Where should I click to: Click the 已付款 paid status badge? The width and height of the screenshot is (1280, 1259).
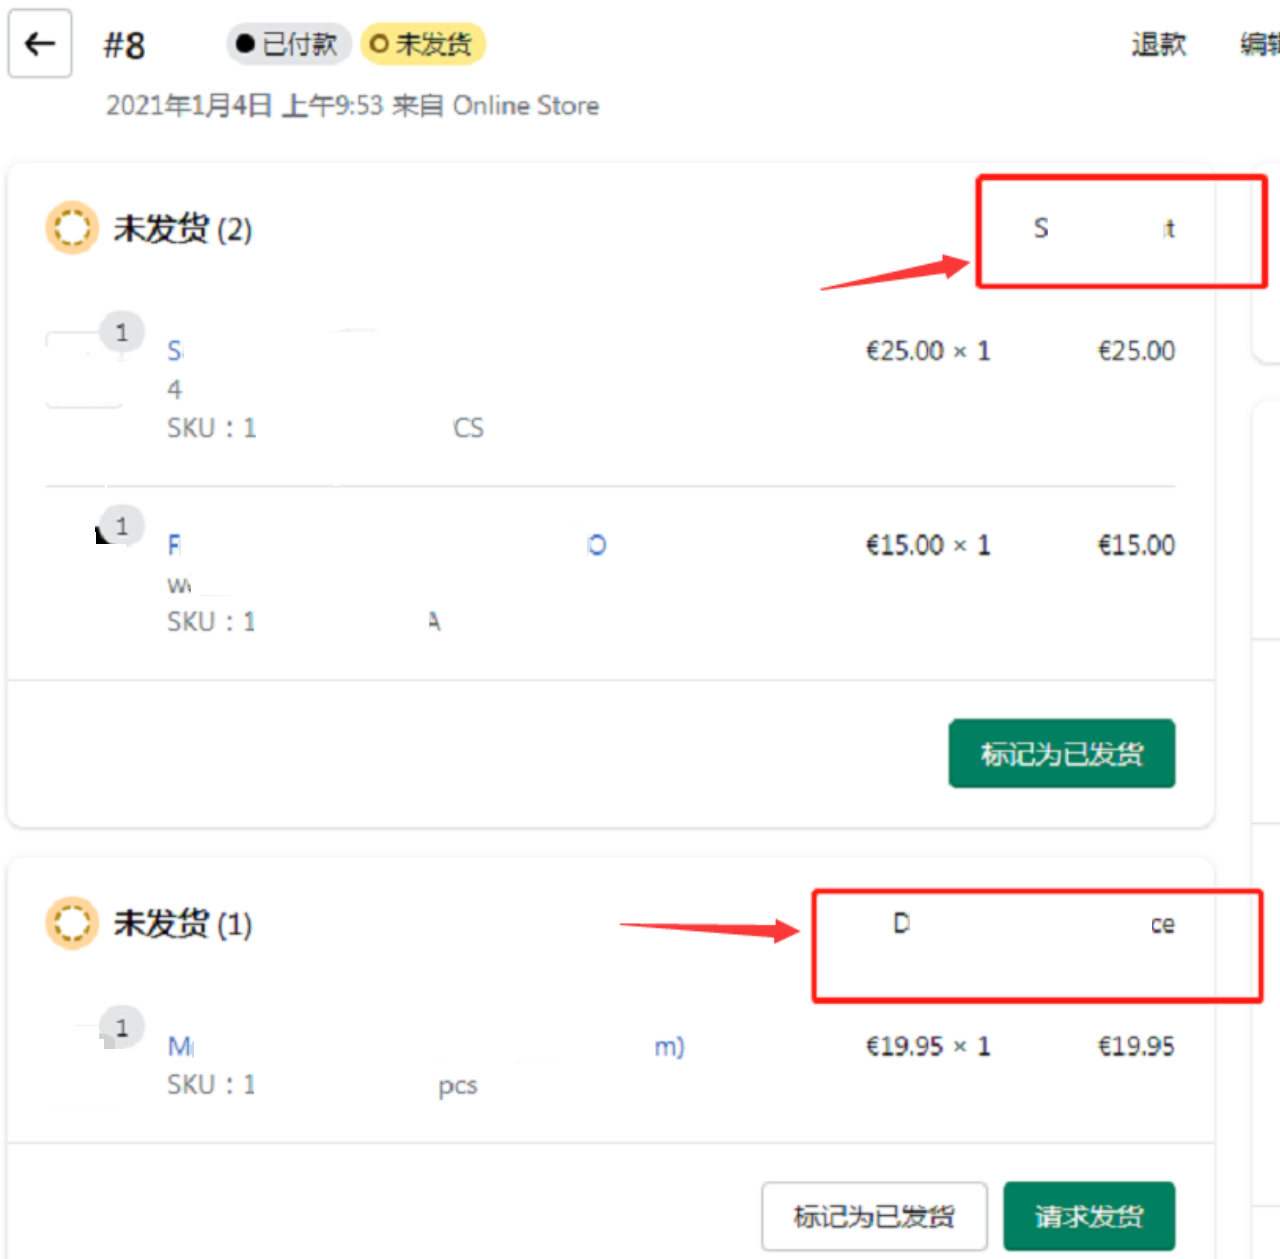point(288,44)
